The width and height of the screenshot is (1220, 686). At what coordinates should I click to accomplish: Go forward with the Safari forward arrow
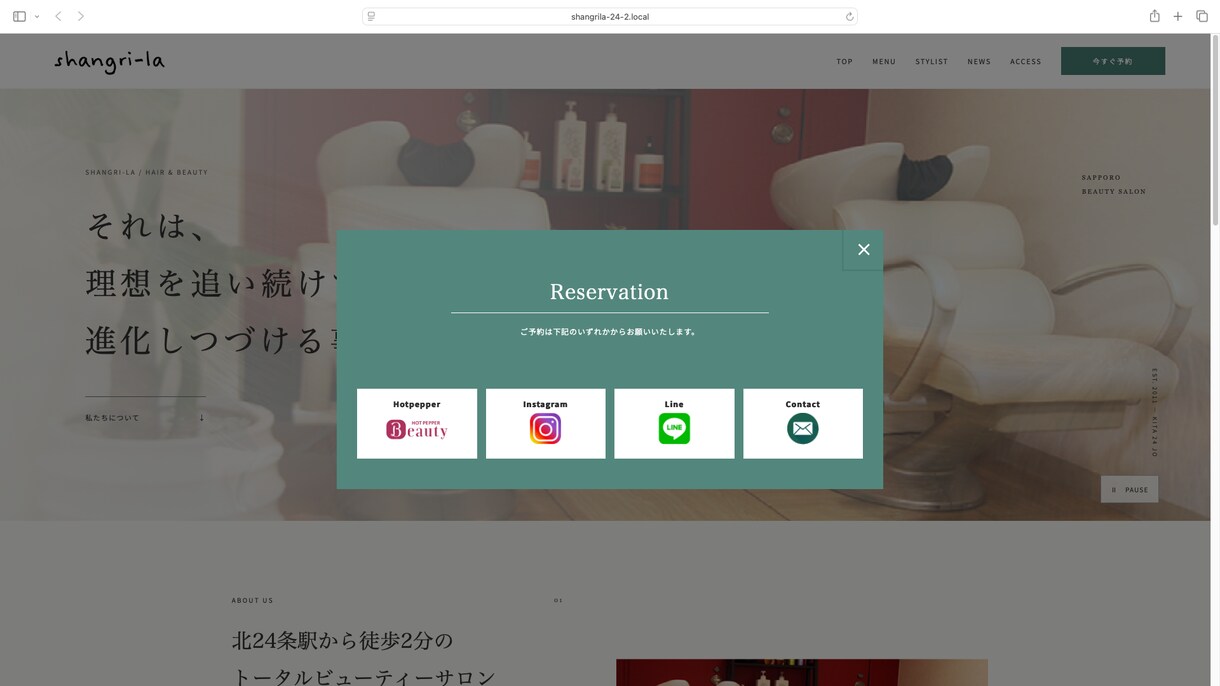(81, 16)
